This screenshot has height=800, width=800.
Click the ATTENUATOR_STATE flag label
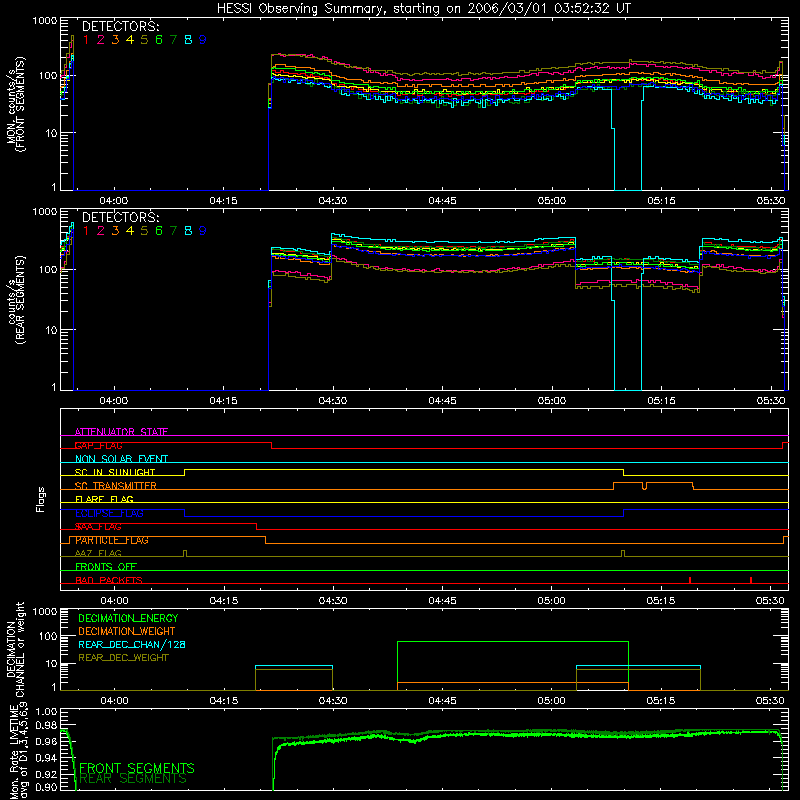click(121, 432)
